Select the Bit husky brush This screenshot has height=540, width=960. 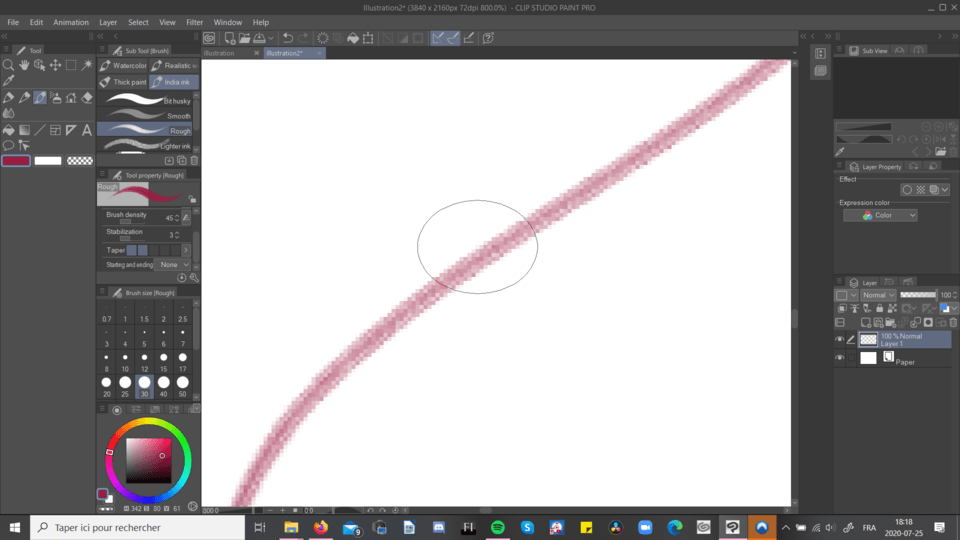click(145, 100)
